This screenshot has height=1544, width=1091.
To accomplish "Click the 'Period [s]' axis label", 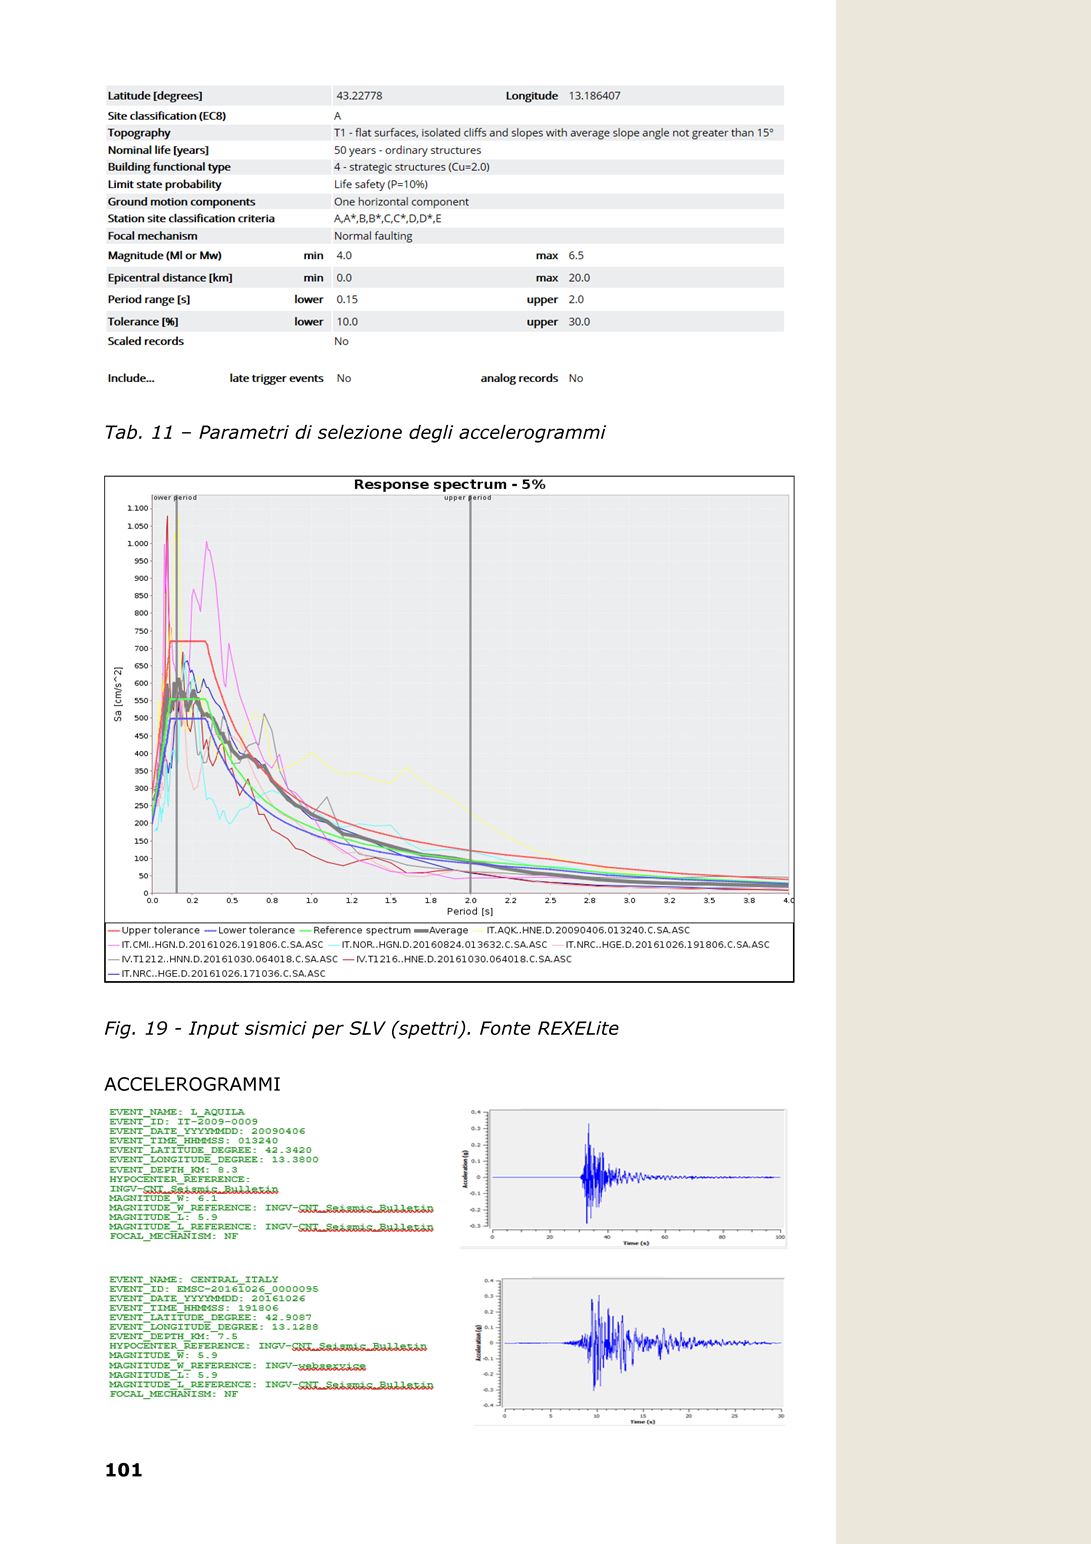I will 470,912.
